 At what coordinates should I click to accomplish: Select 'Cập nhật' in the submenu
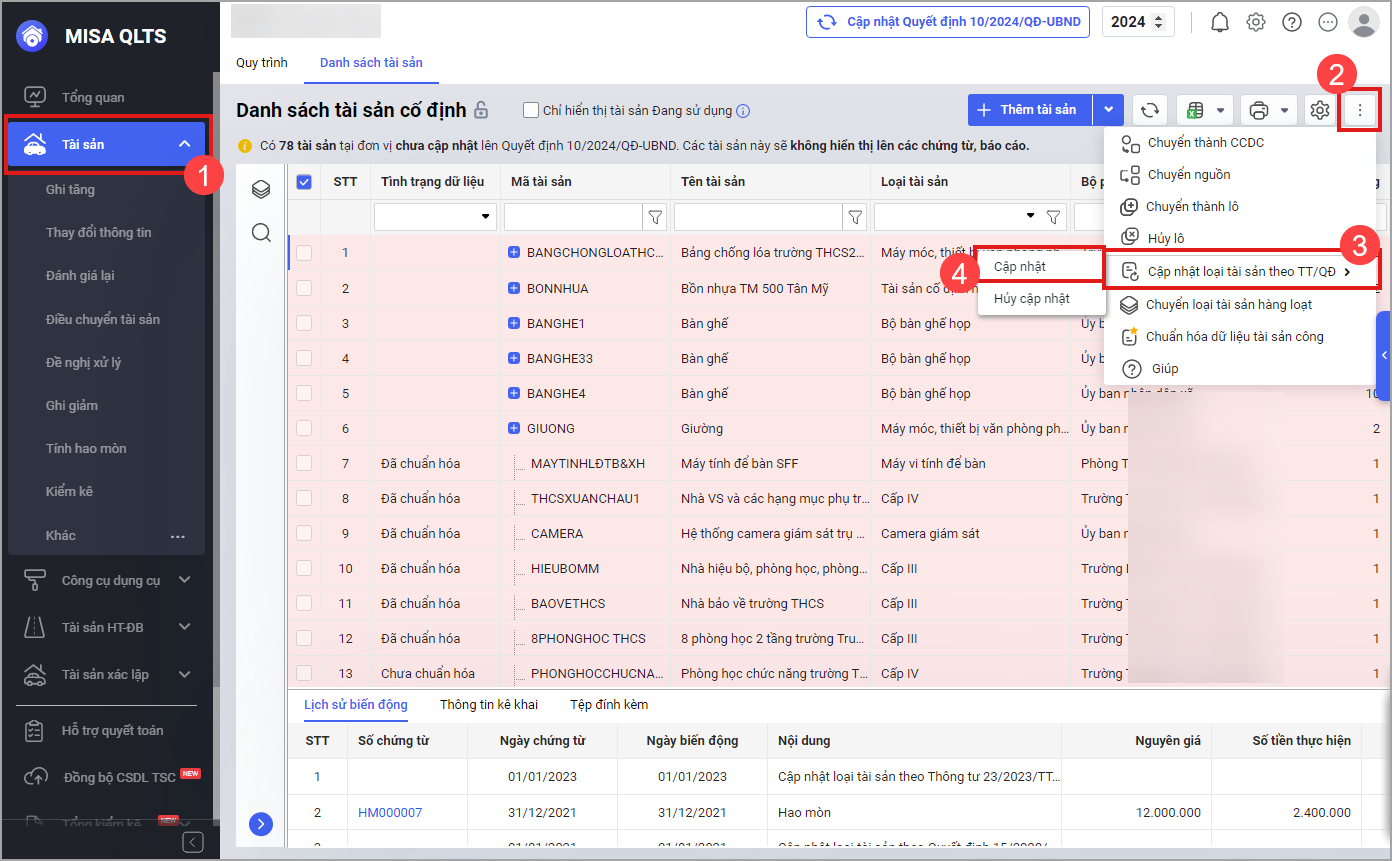point(1020,267)
